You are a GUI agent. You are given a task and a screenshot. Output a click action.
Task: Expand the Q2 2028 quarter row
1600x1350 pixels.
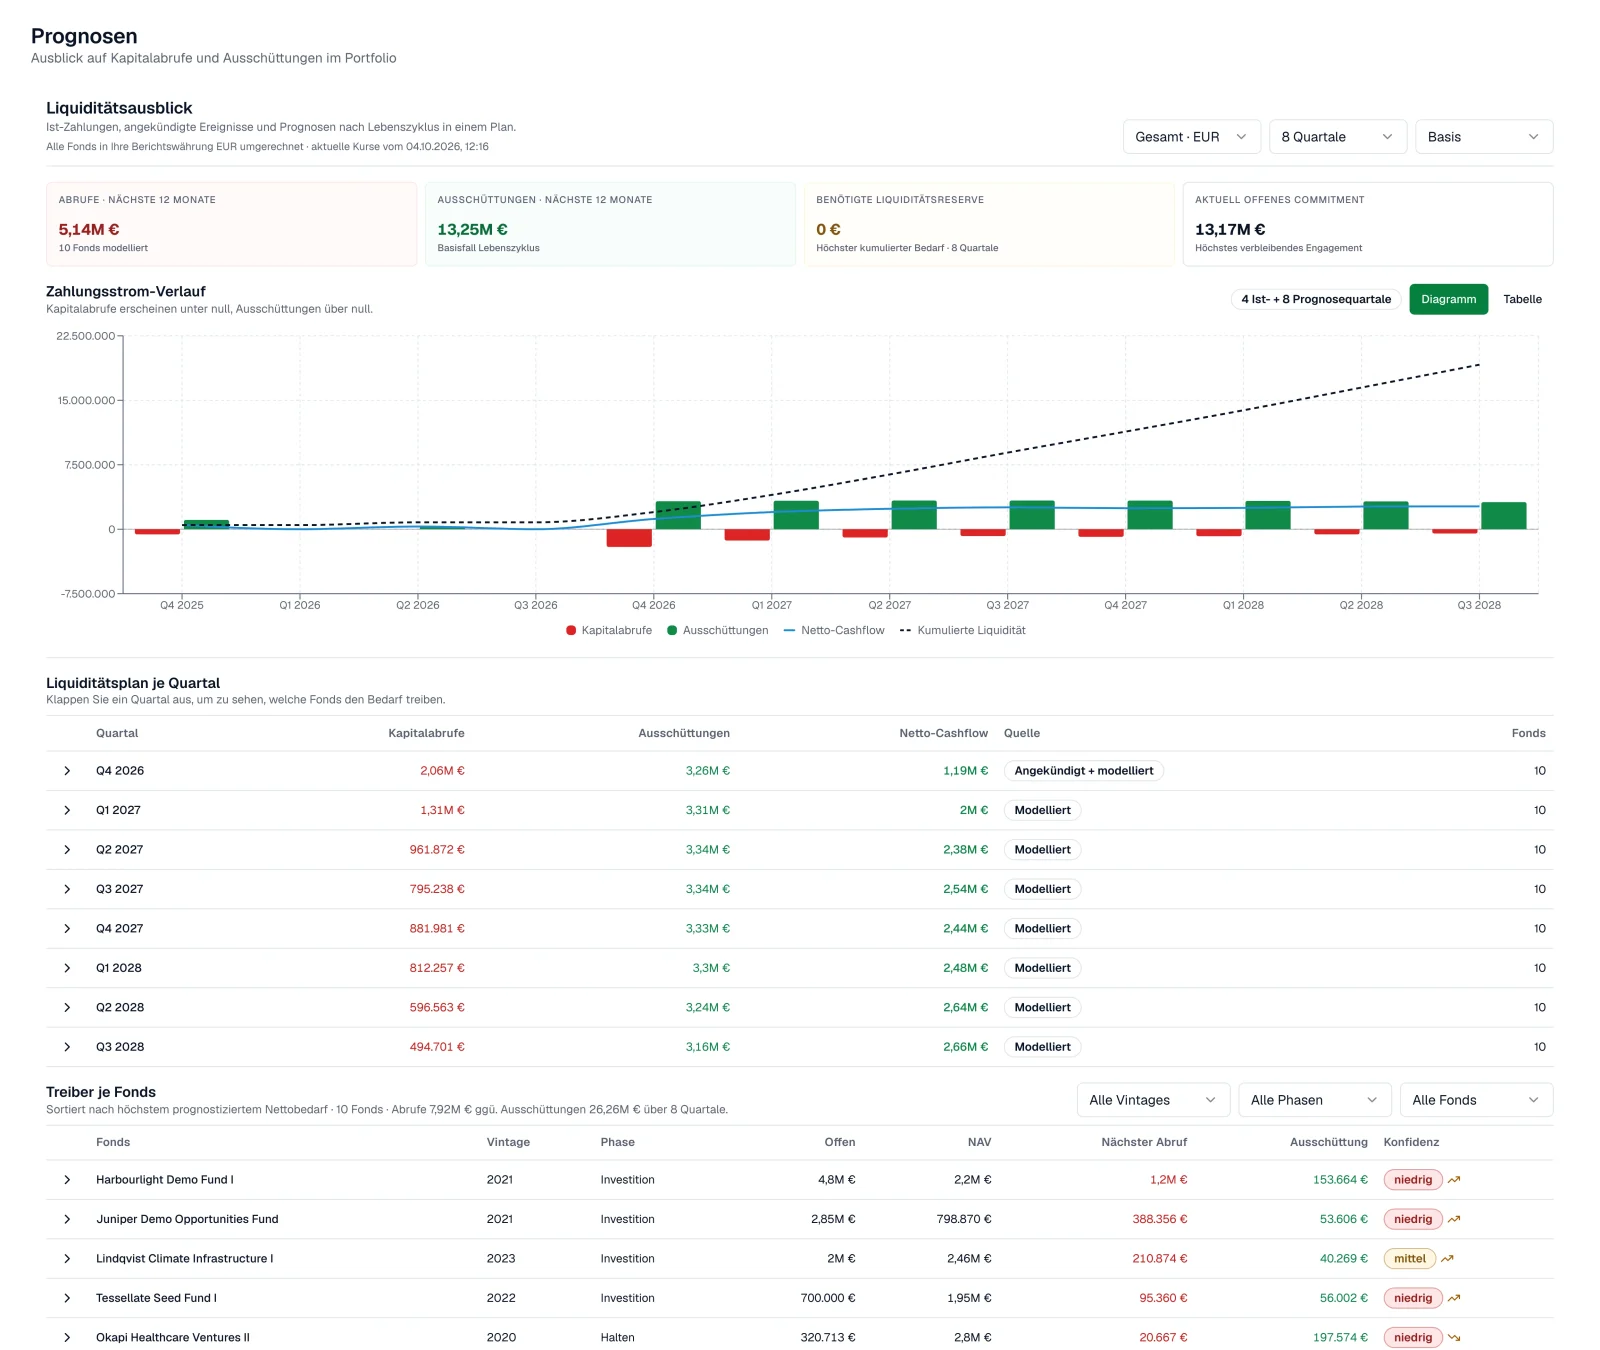[67, 1008]
